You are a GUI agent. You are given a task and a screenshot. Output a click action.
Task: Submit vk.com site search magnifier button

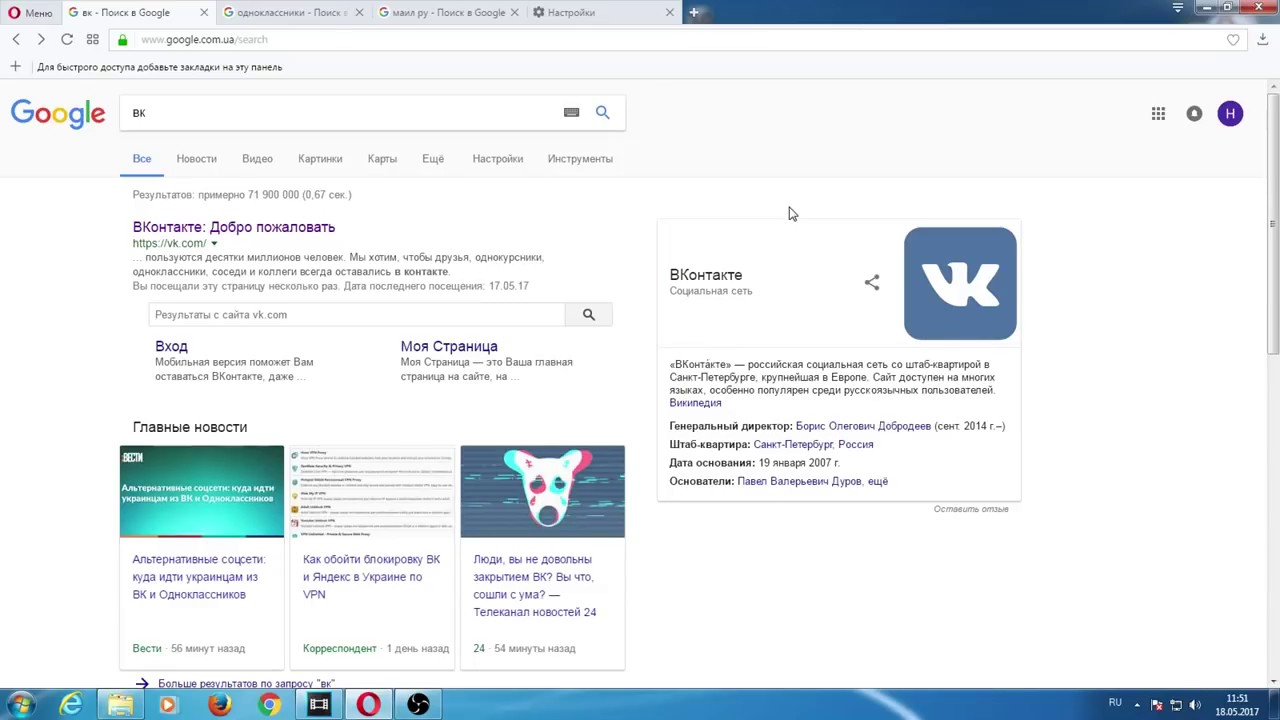pyautogui.click(x=589, y=315)
